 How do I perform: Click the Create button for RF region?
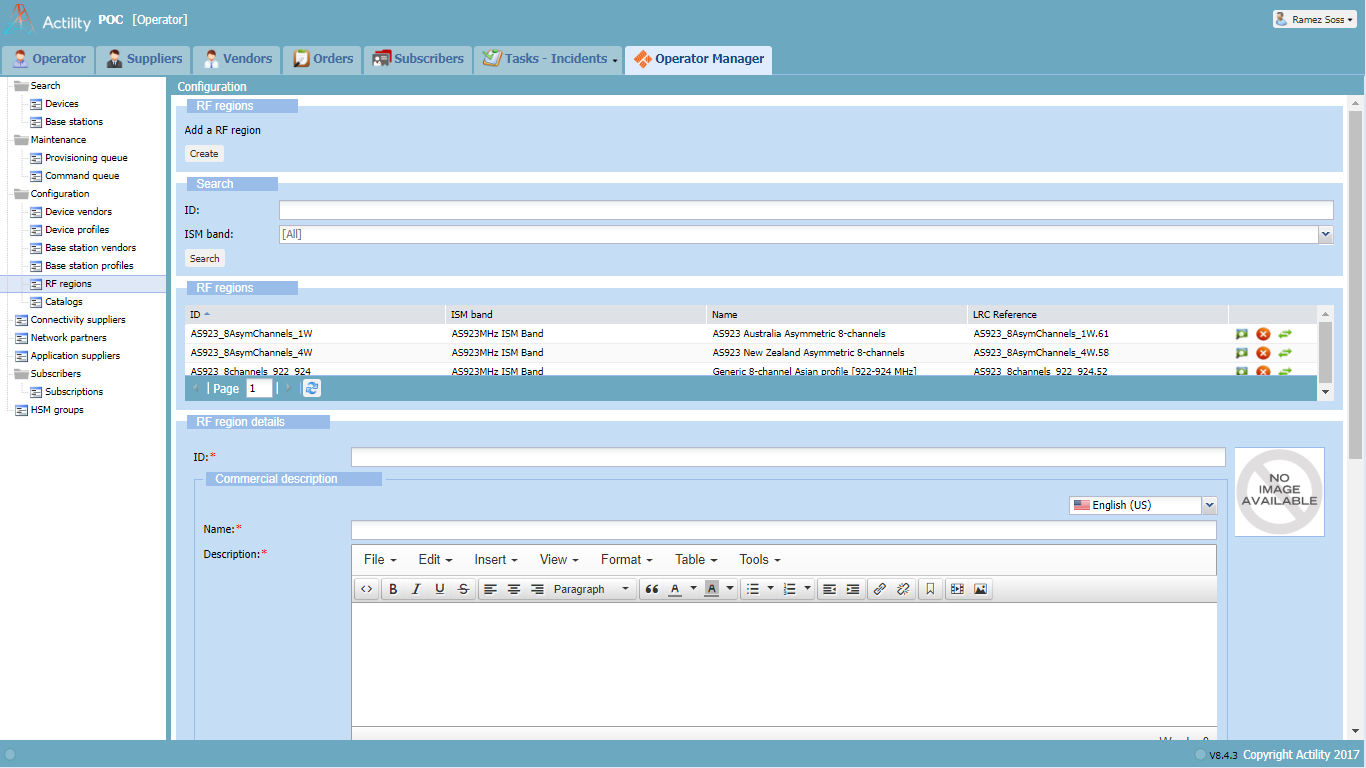tap(204, 154)
